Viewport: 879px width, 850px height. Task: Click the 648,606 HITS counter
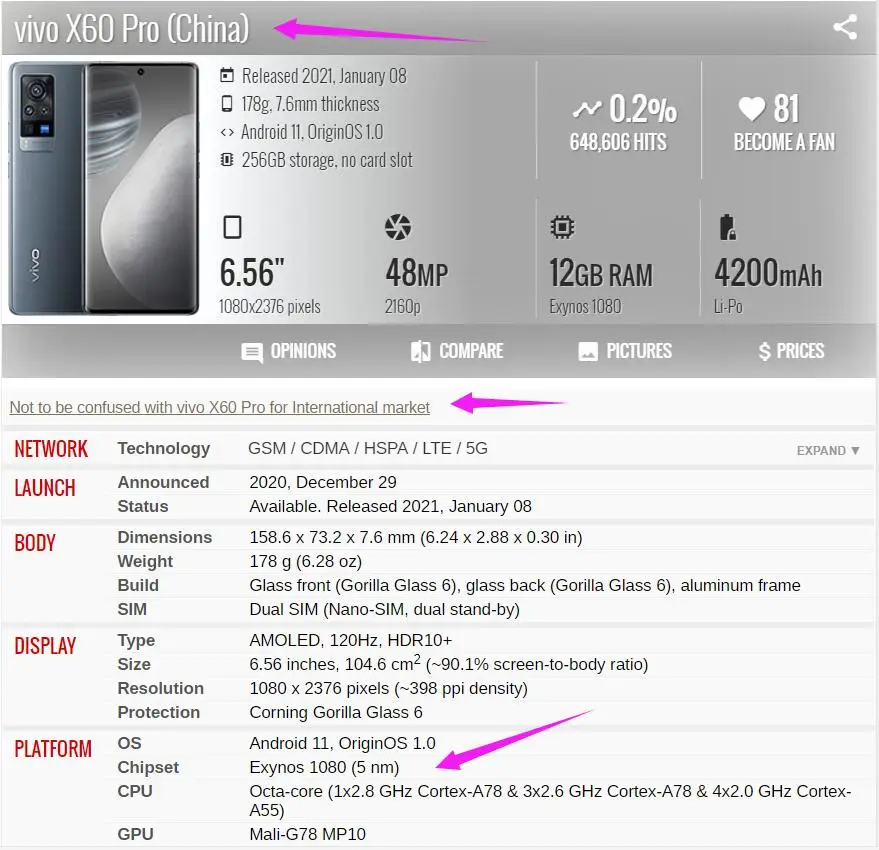[x=618, y=142]
